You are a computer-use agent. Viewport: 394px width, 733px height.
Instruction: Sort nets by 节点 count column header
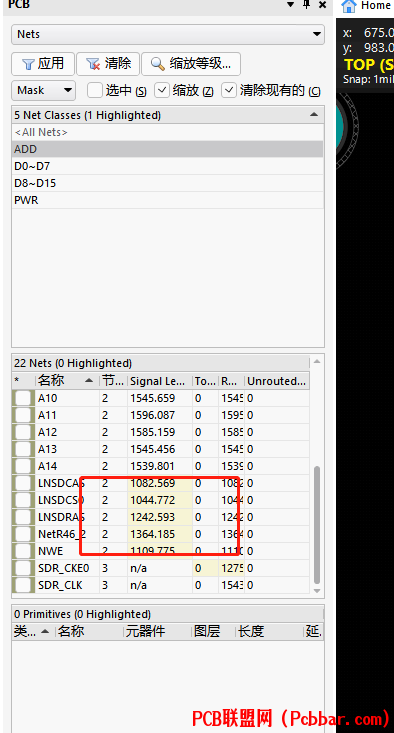113,381
